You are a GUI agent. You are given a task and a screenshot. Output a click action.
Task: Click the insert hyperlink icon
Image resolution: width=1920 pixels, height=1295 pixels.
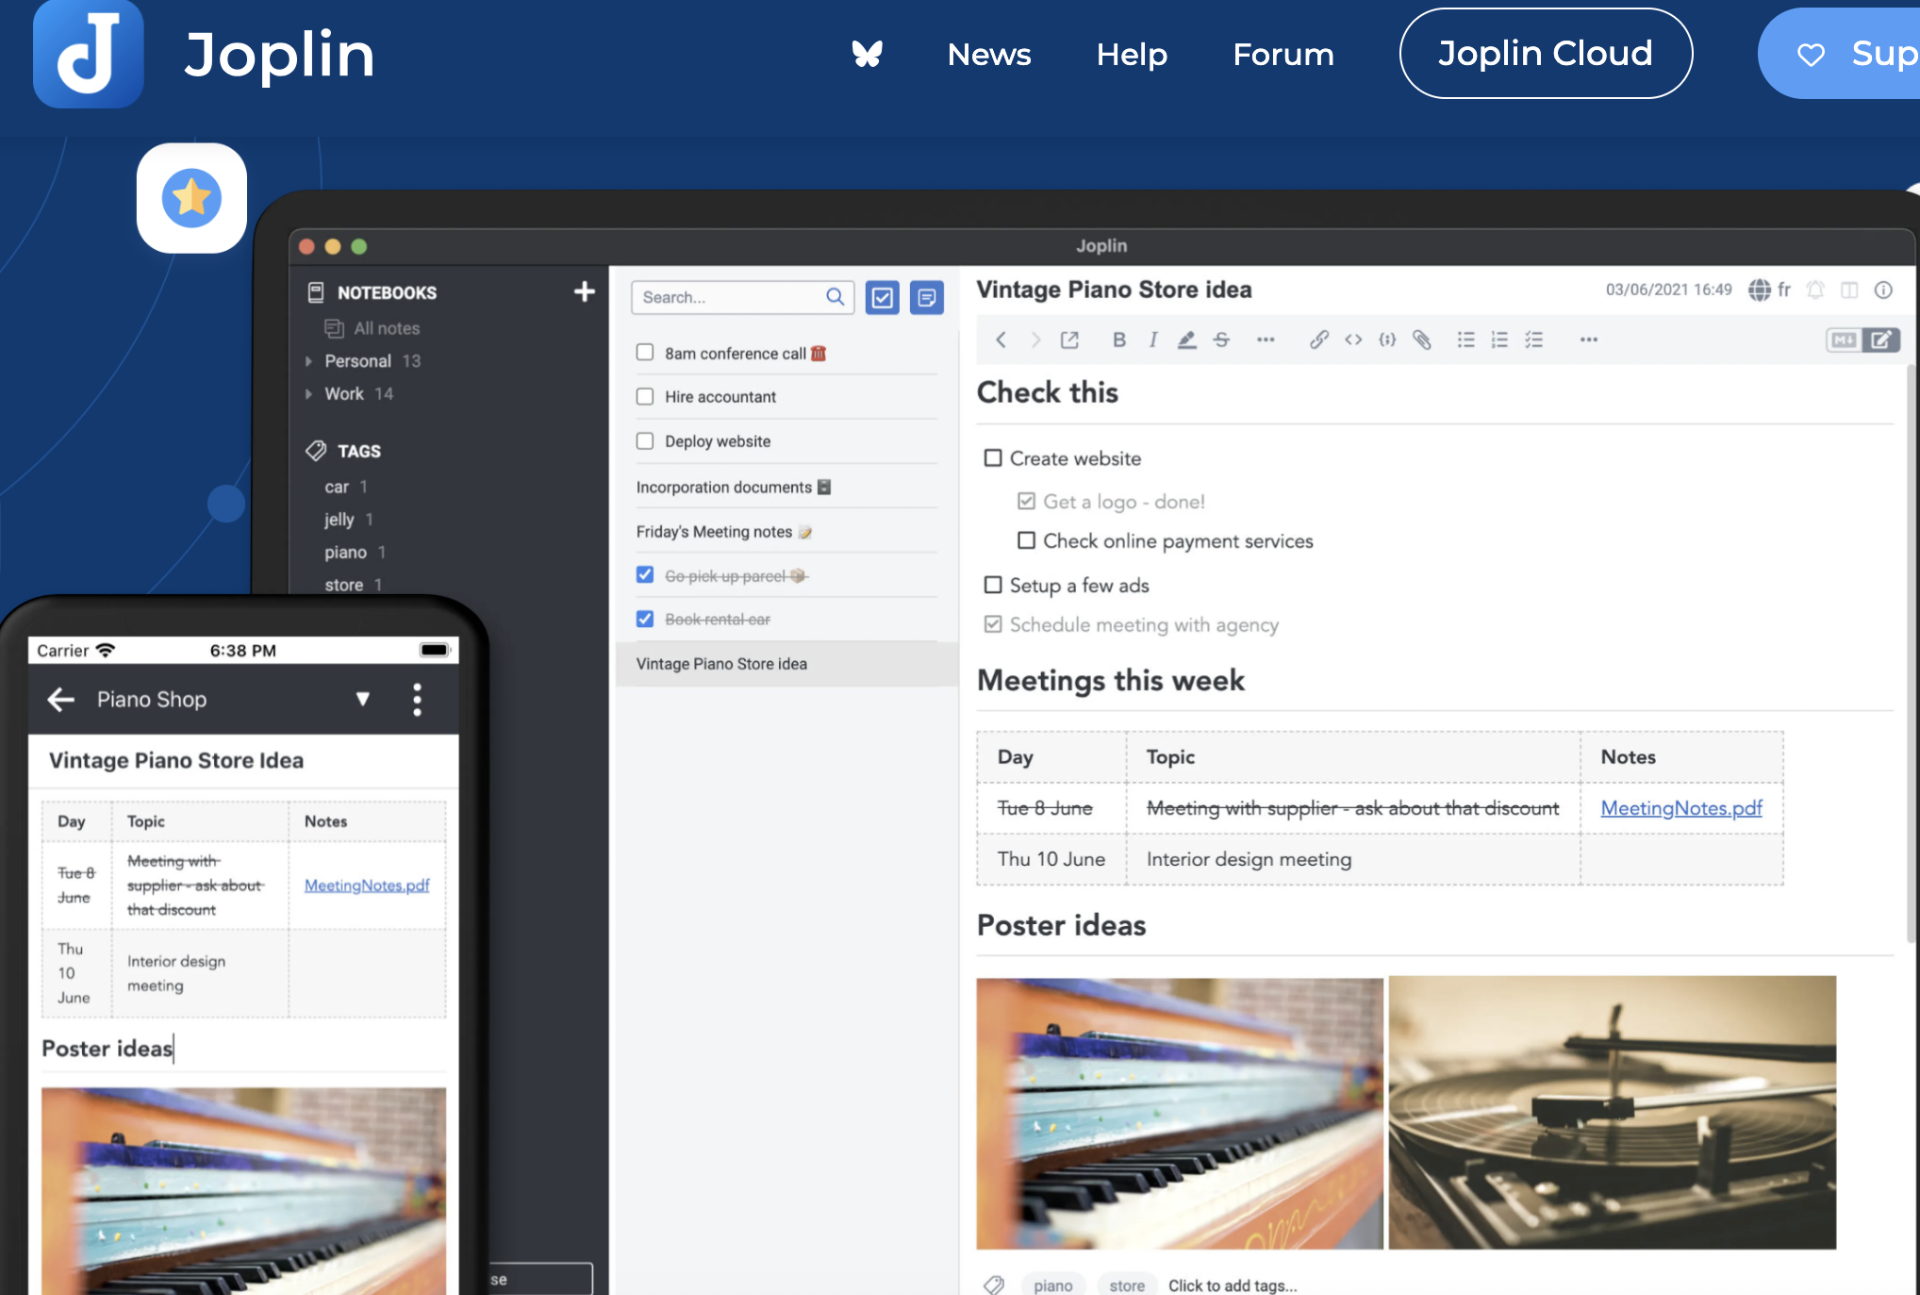pos(1319,340)
